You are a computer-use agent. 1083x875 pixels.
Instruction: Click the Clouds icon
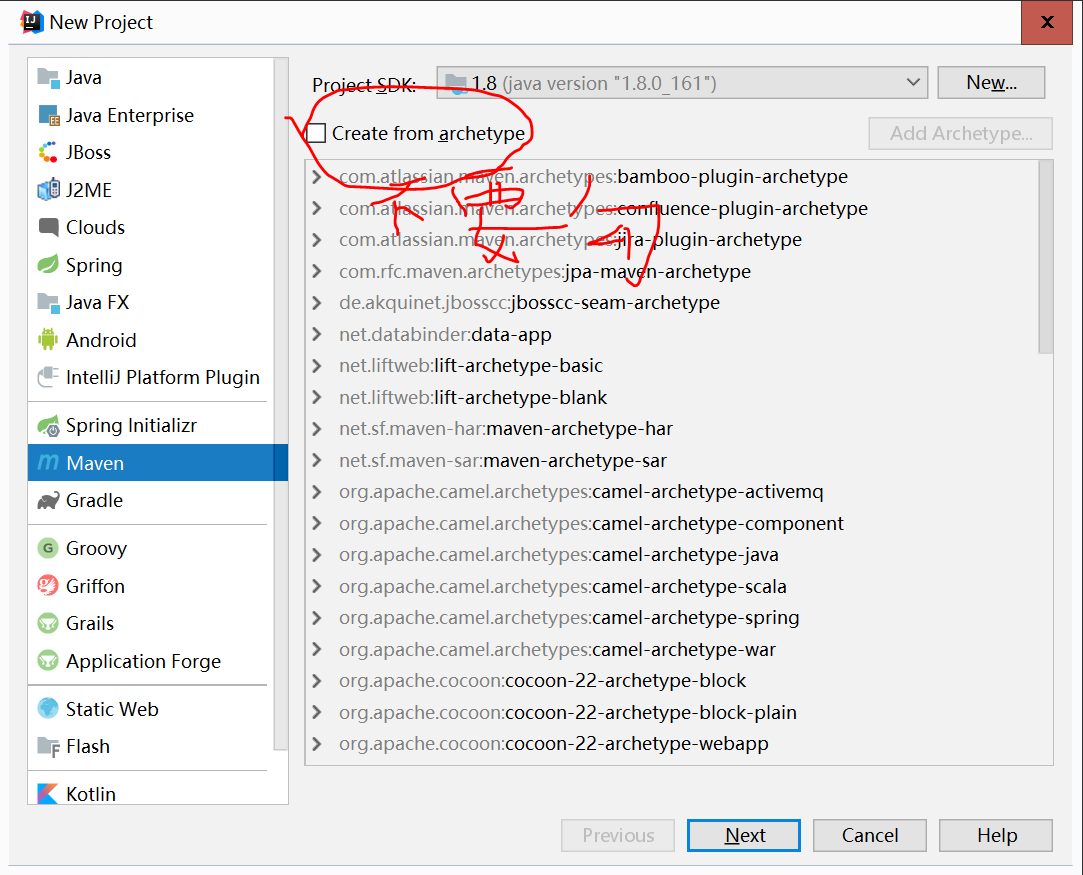click(x=48, y=227)
